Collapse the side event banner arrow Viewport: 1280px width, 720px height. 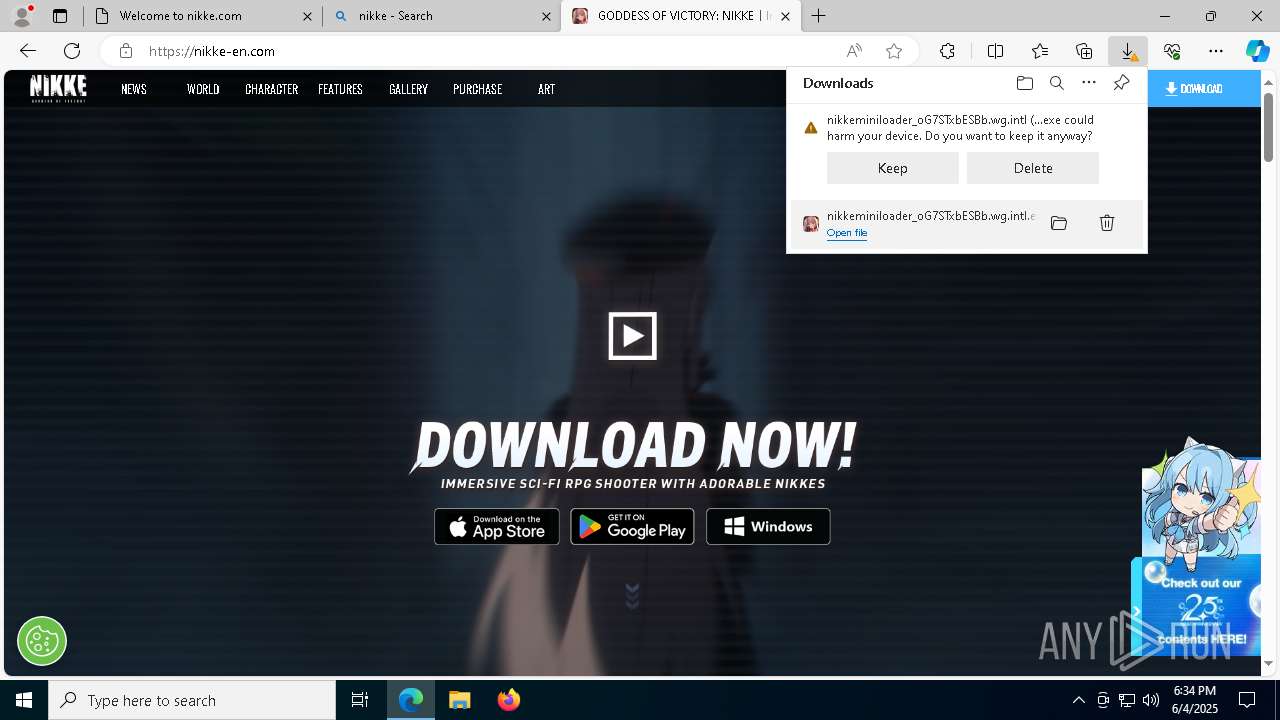tap(1137, 612)
